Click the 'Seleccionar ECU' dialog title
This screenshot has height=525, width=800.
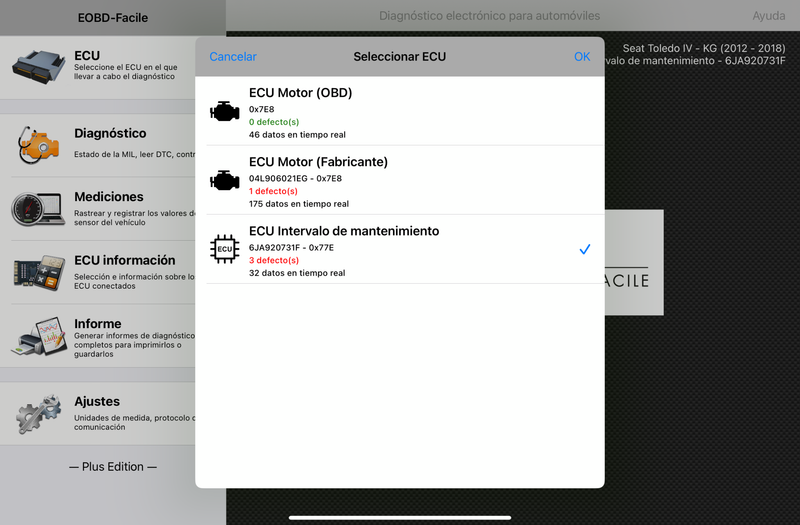399,57
